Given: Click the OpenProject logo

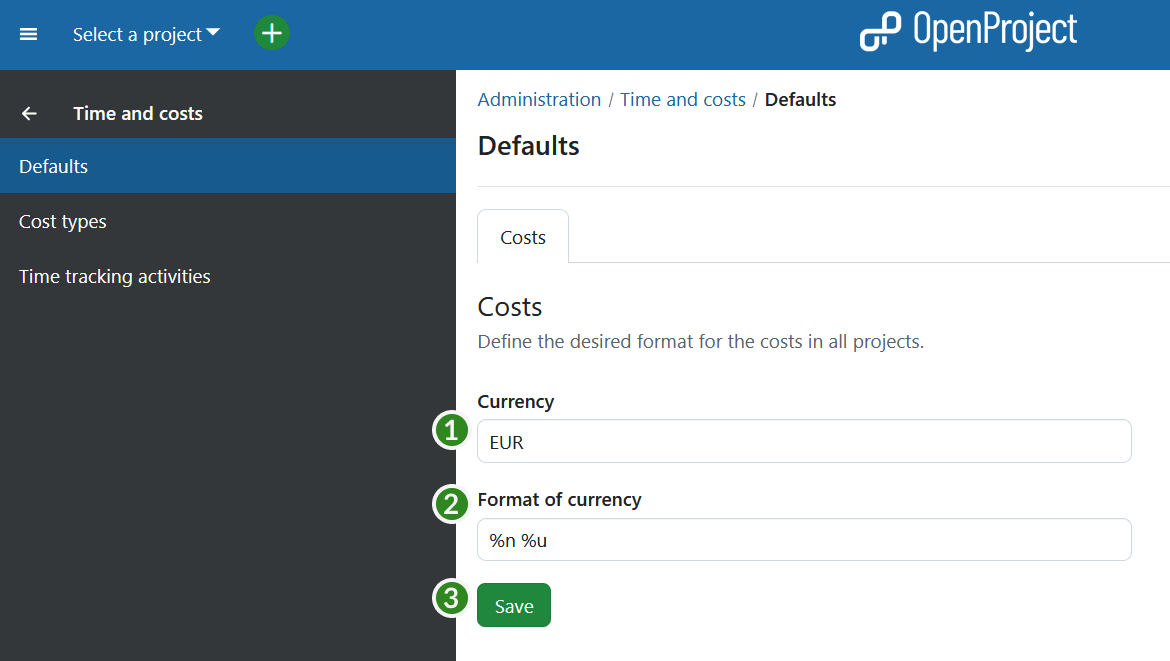Looking at the screenshot, I should coord(967,31).
